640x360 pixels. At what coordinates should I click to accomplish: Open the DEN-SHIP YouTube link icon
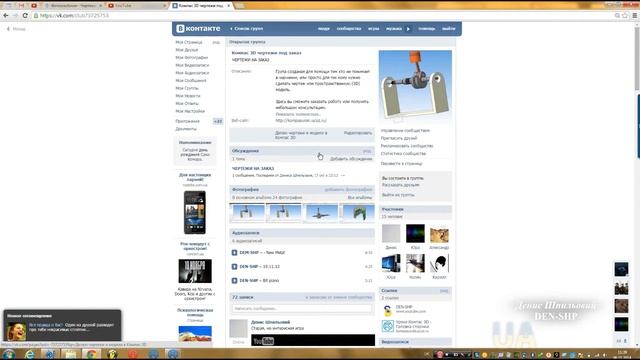388,310
